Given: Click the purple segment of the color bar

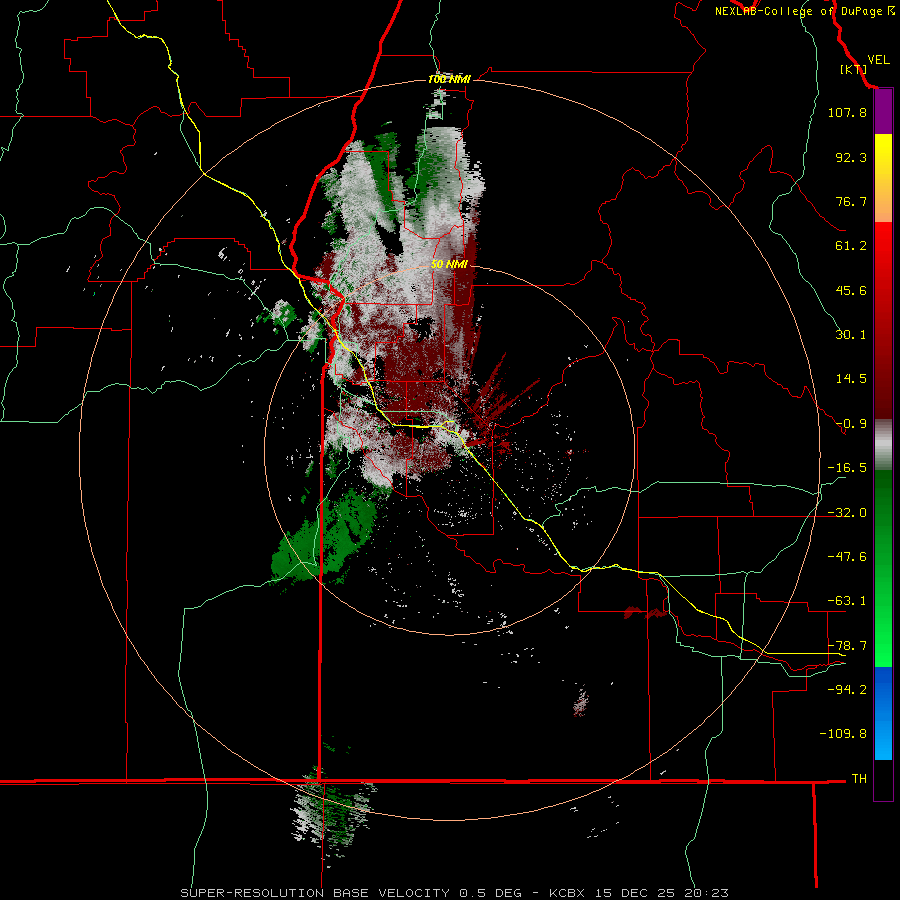Looking at the screenshot, I should (883, 112).
